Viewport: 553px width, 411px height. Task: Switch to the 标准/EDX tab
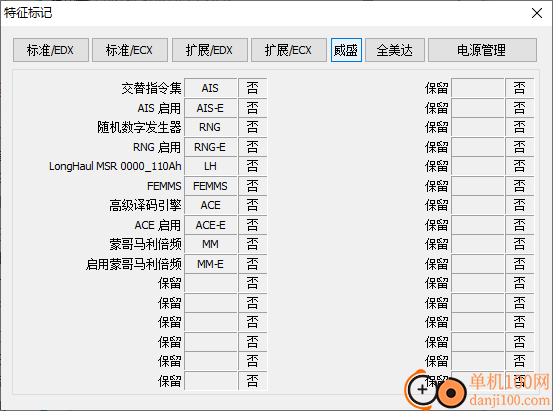[51, 50]
